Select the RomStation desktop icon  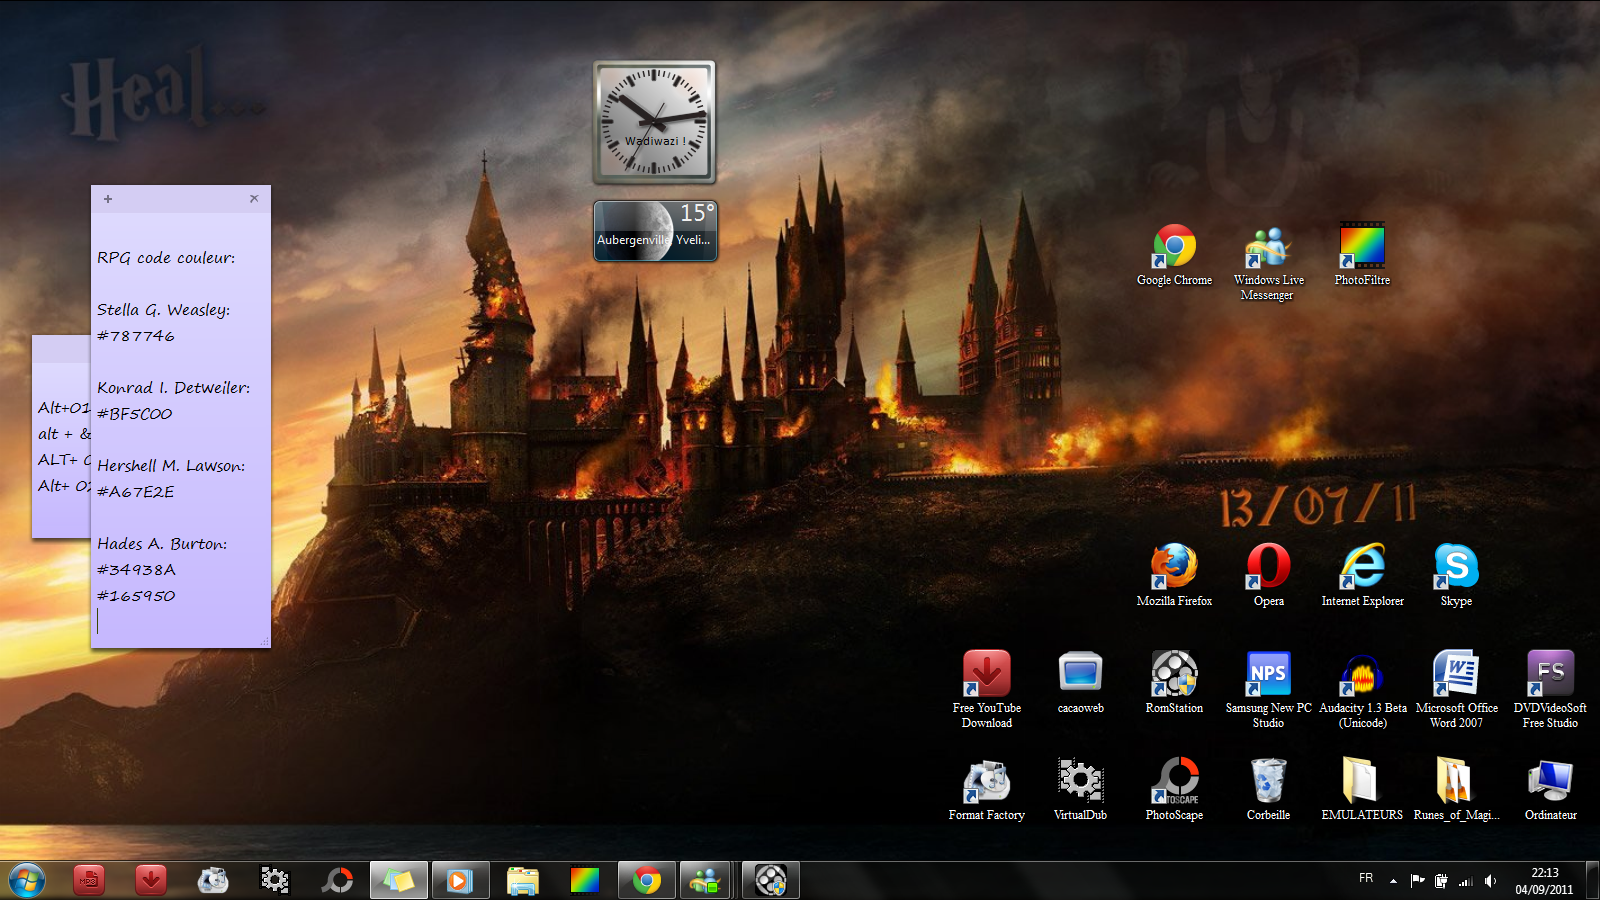pos(1174,682)
